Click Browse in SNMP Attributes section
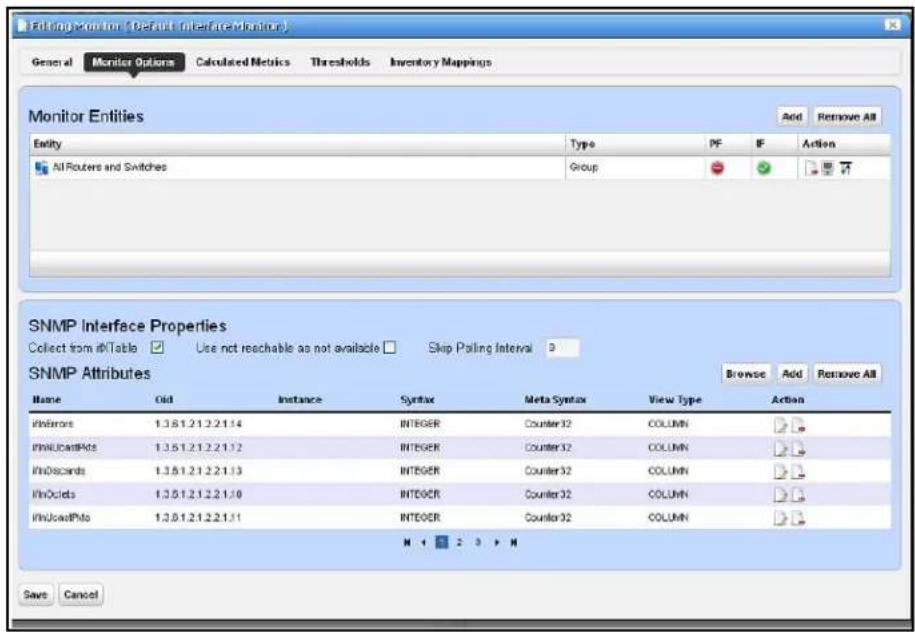Image resolution: width=915 pixels, height=632 pixels. click(x=746, y=374)
